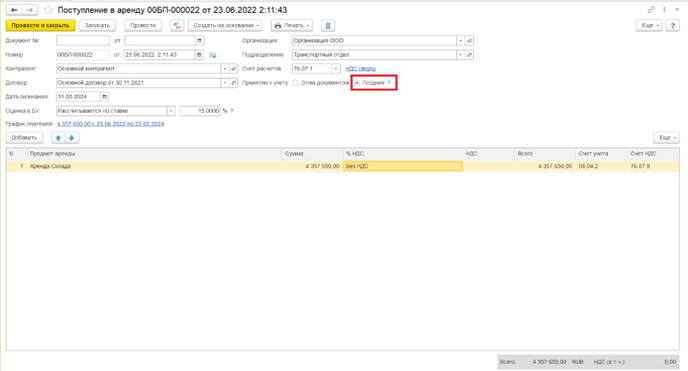Expand Контрагент dropdown list
Screen dimensions: 688x371
pos(225,69)
